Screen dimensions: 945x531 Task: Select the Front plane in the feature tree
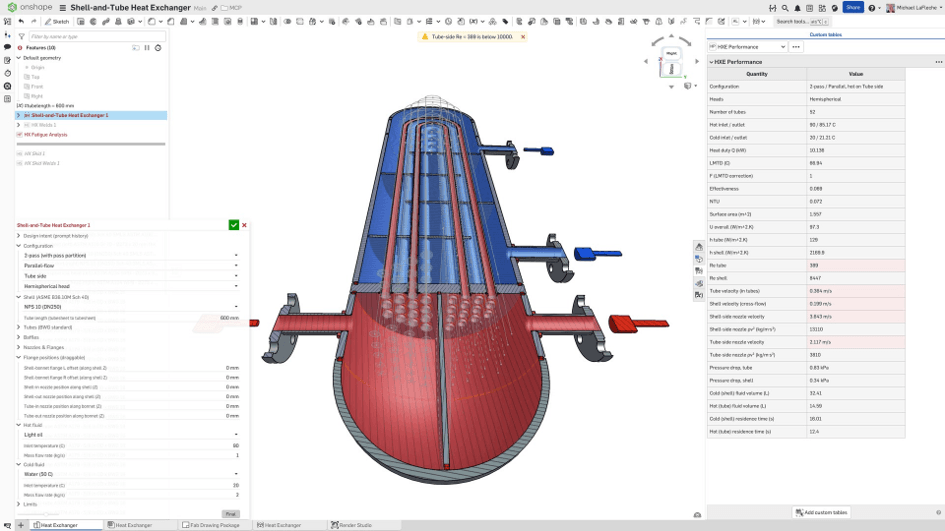36,87
